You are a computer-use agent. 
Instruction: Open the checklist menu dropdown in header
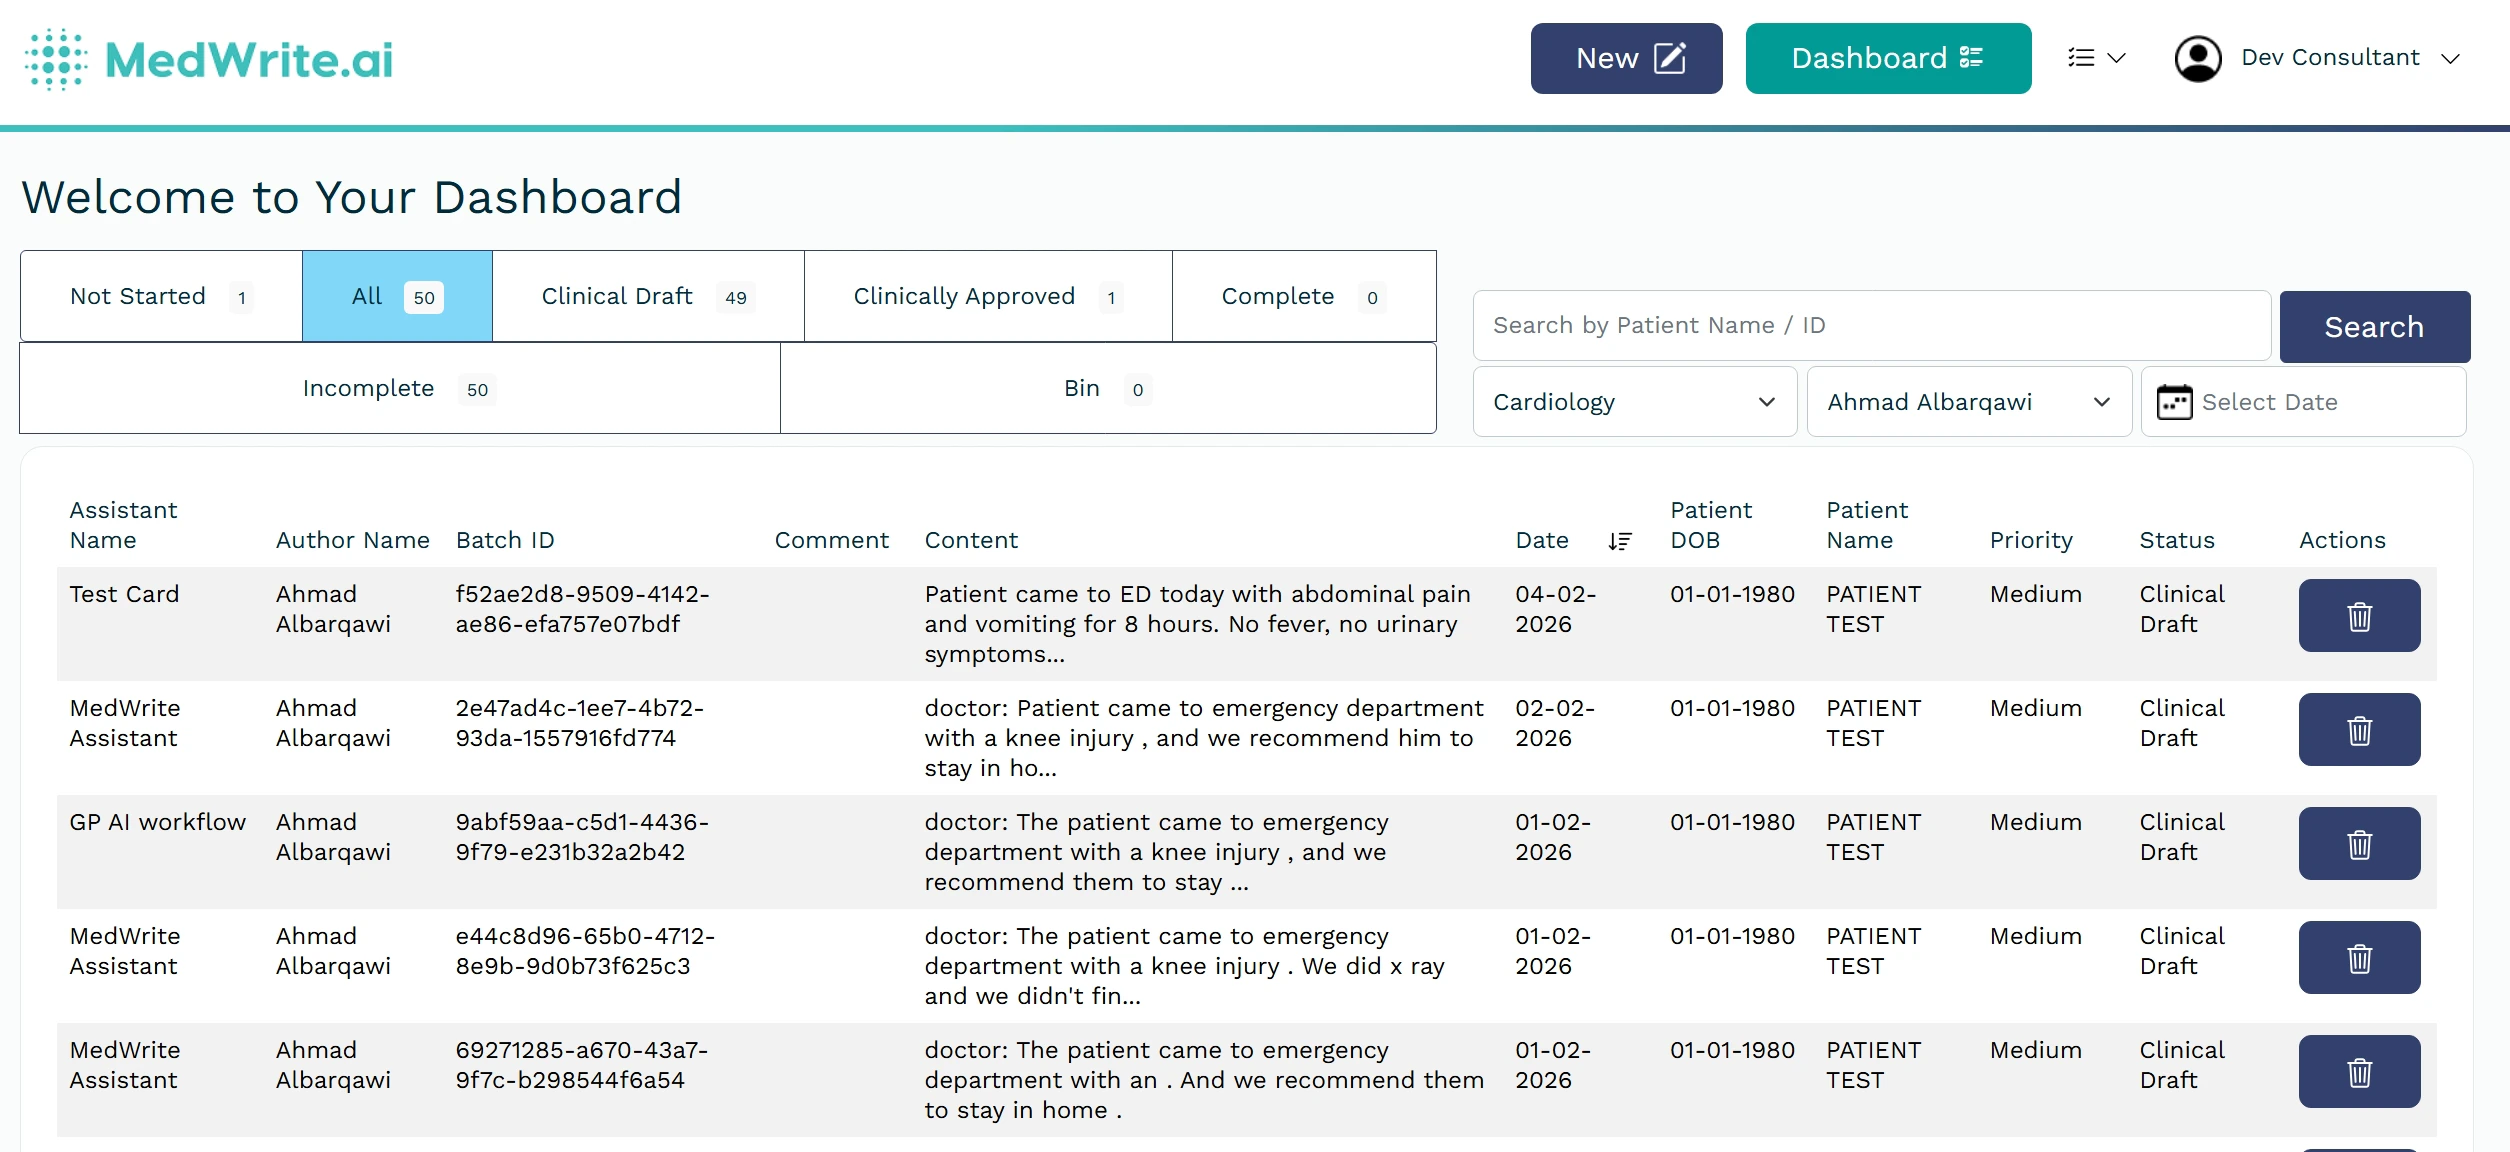[x=2095, y=58]
